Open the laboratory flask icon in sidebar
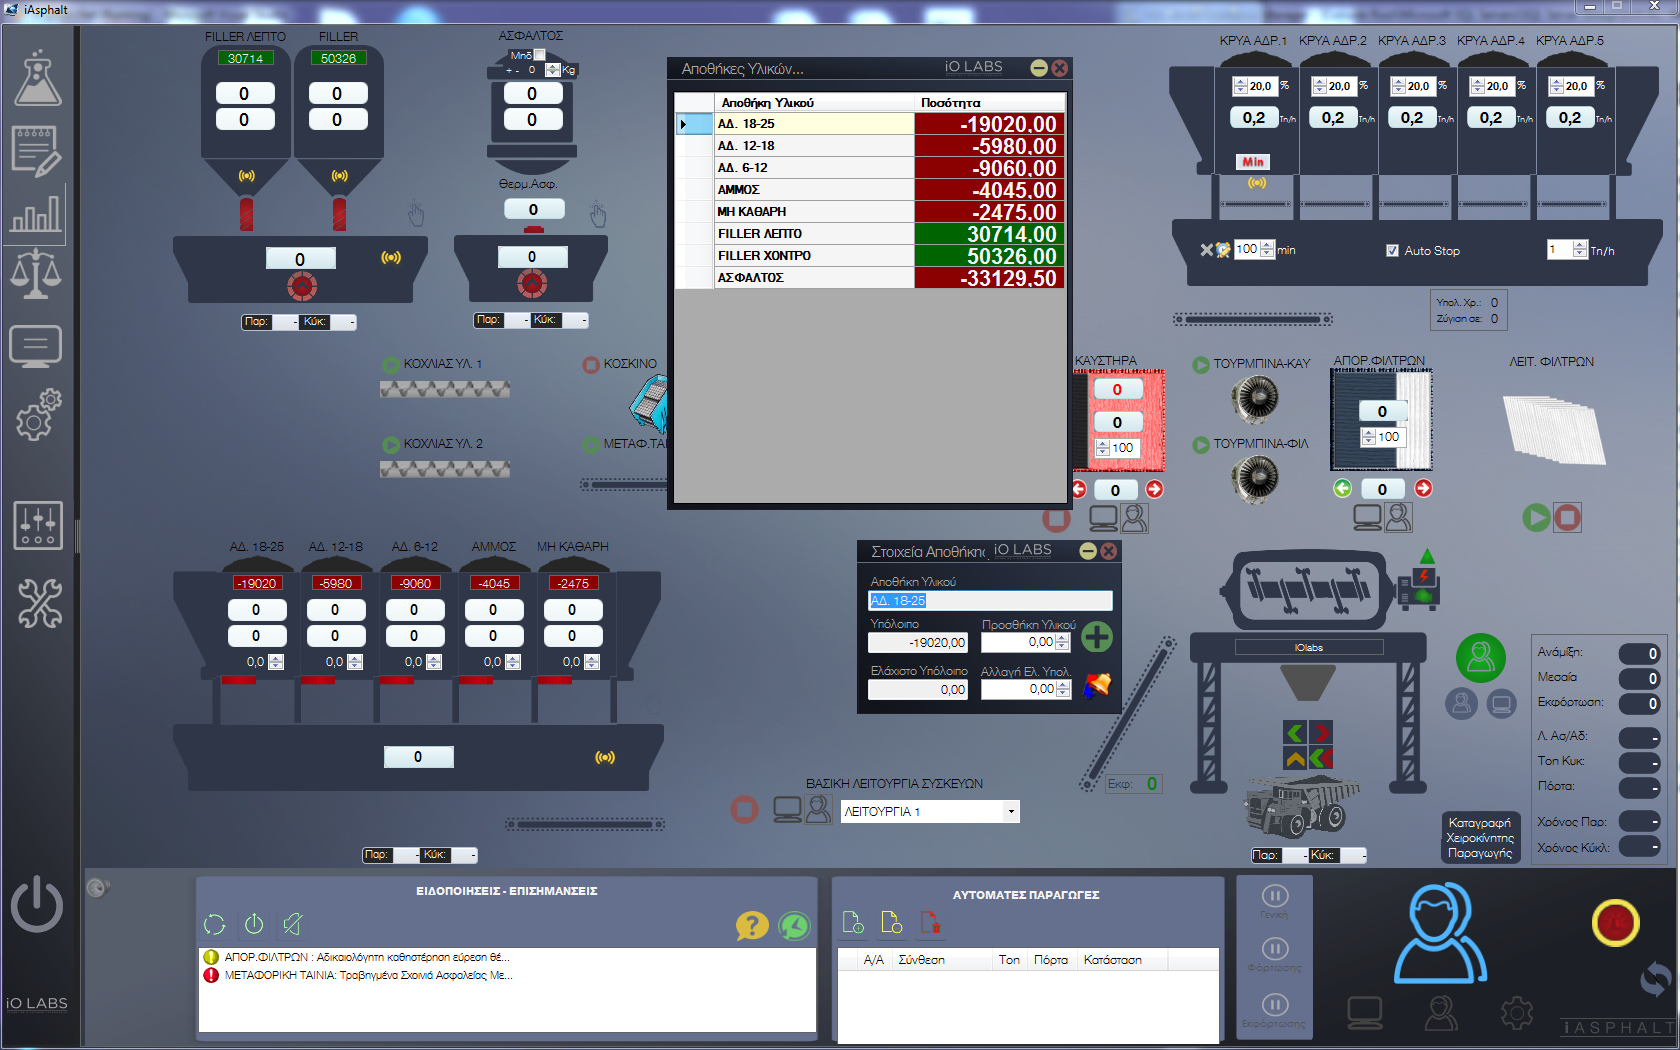The height and width of the screenshot is (1050, 1680). tap(37, 78)
